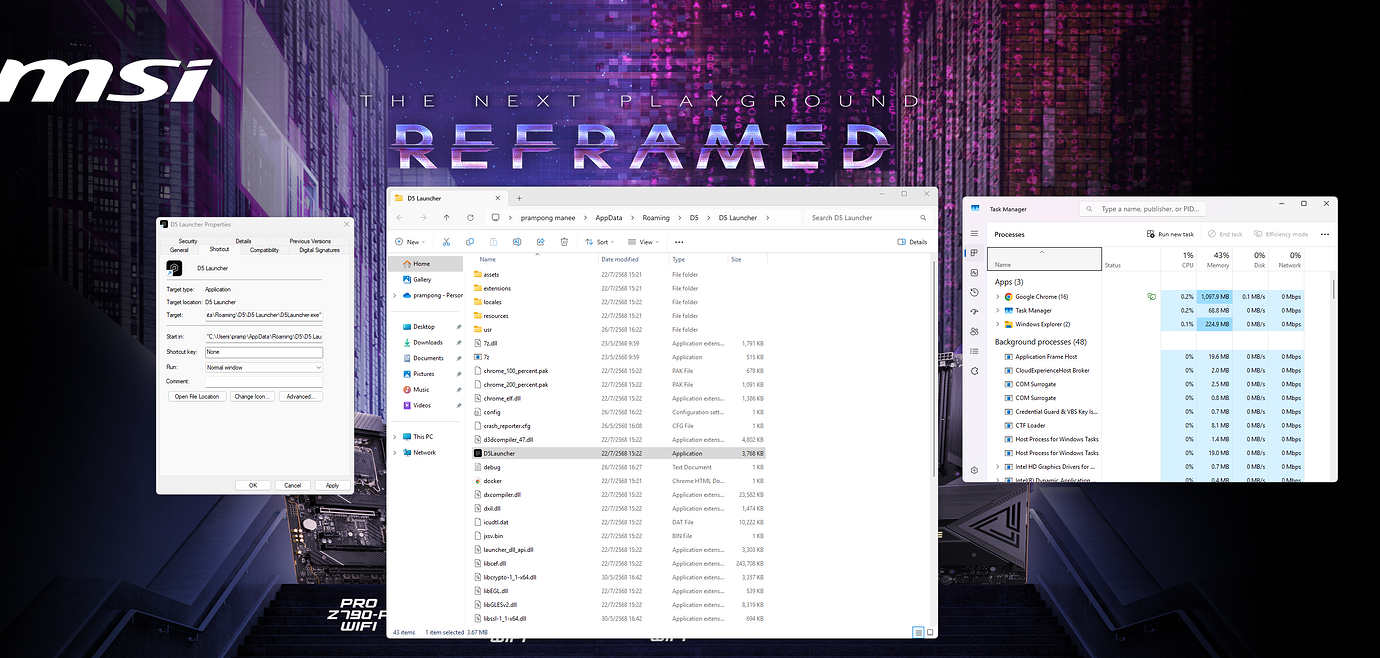Toggle the Task Manager navigation menu open

coord(974,233)
